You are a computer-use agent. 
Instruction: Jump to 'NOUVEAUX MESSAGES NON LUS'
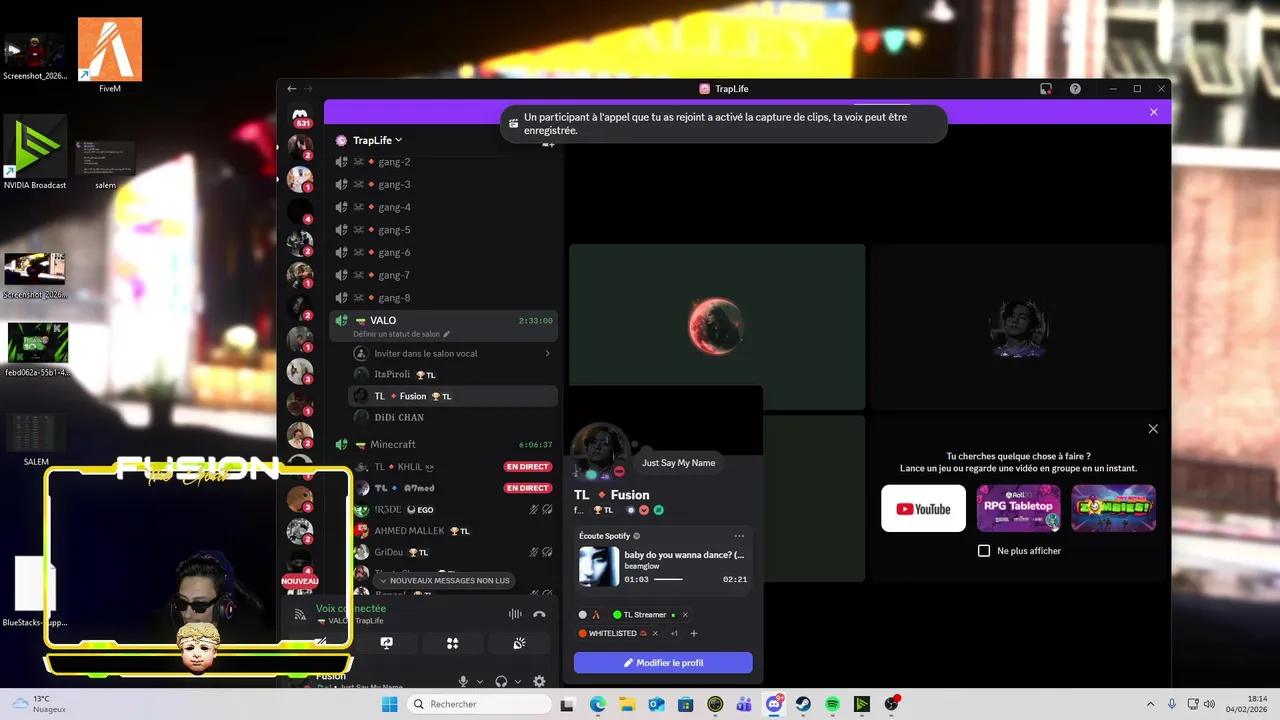443,581
